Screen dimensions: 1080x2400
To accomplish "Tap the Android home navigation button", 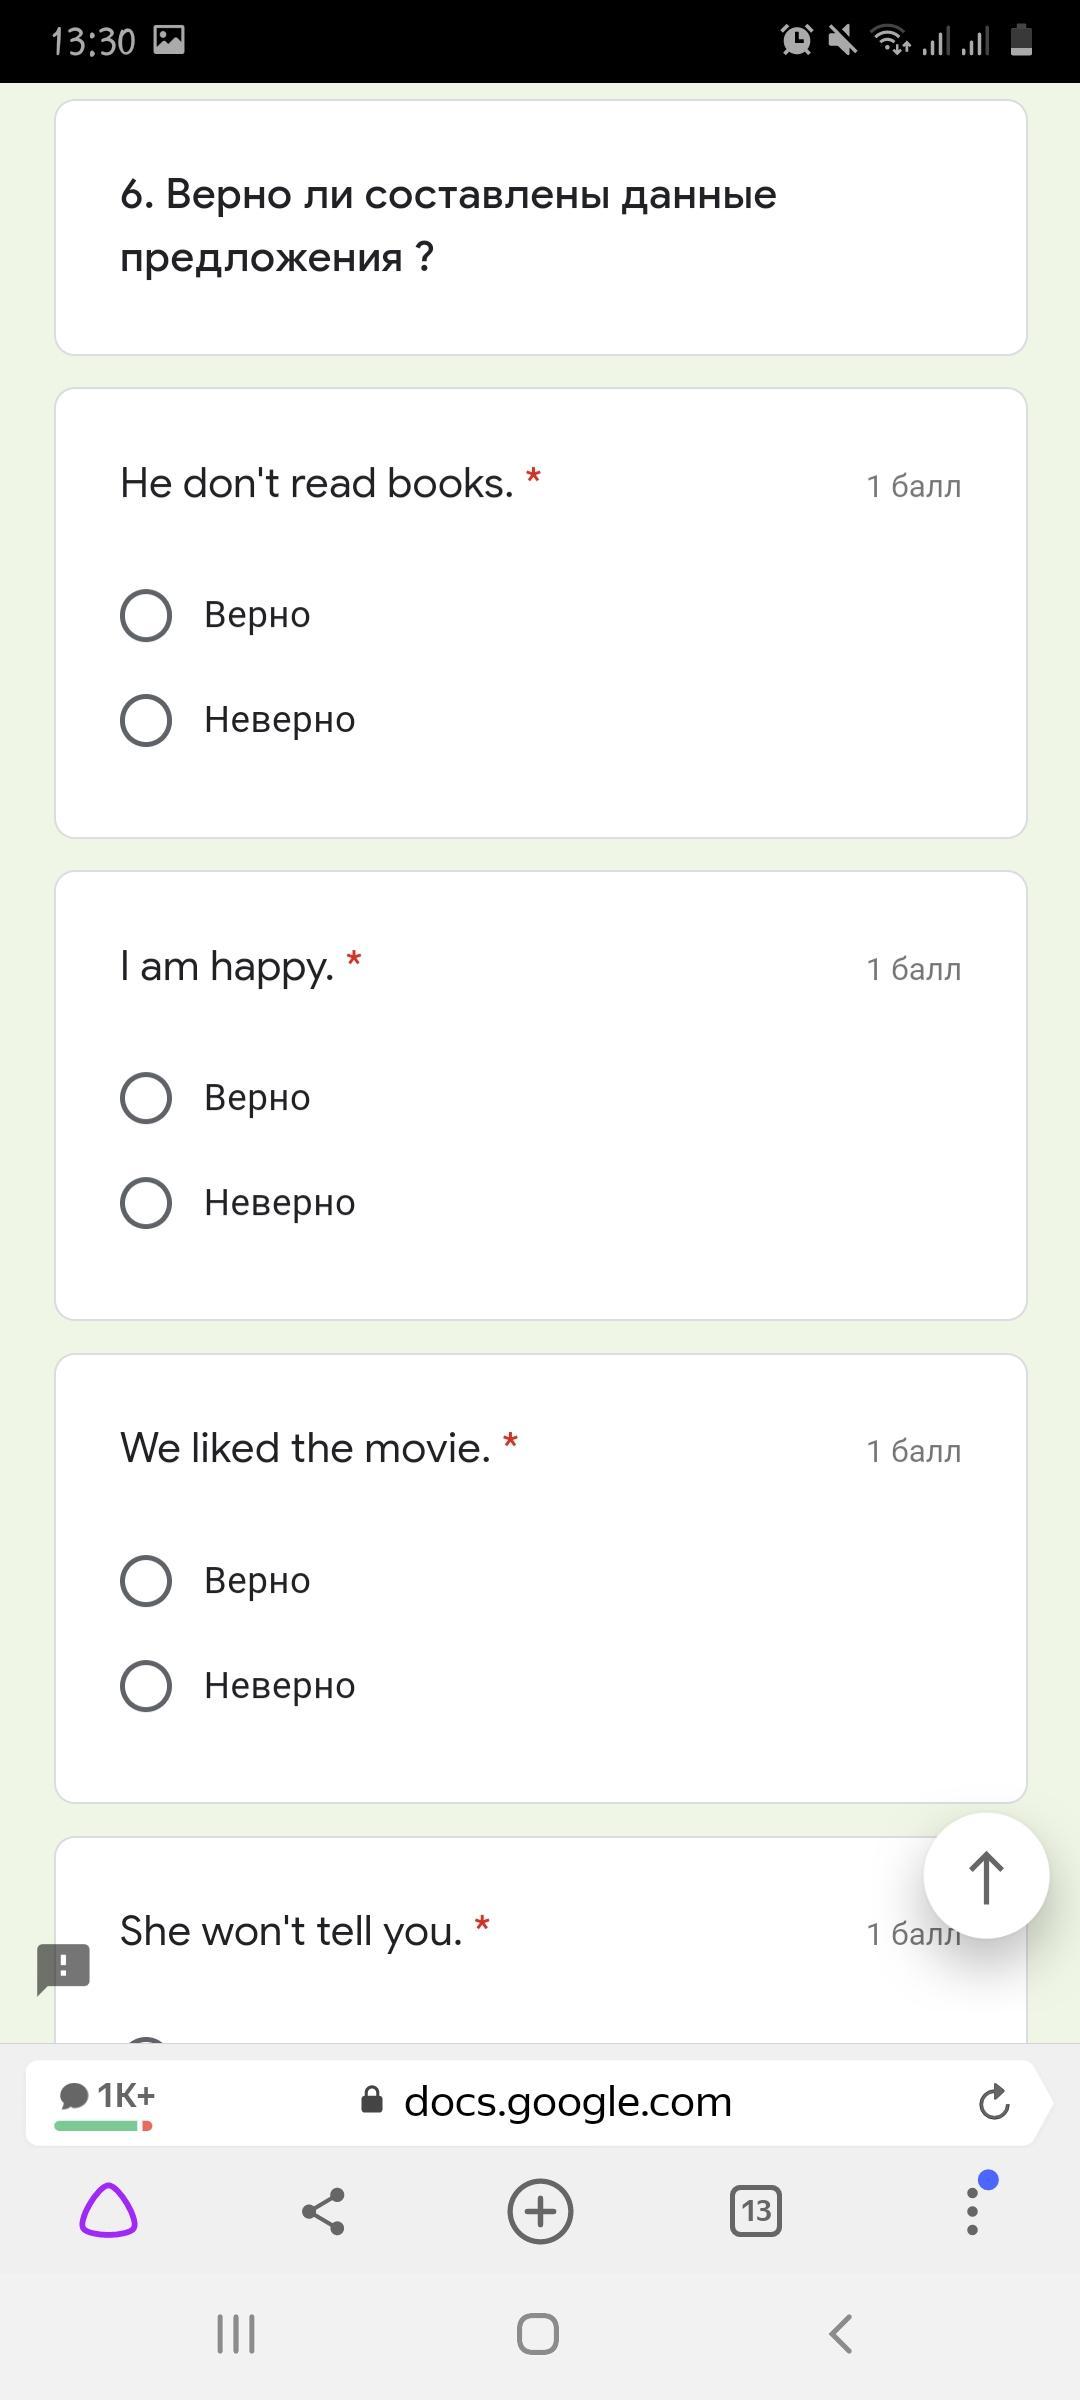I will pos(538,2335).
